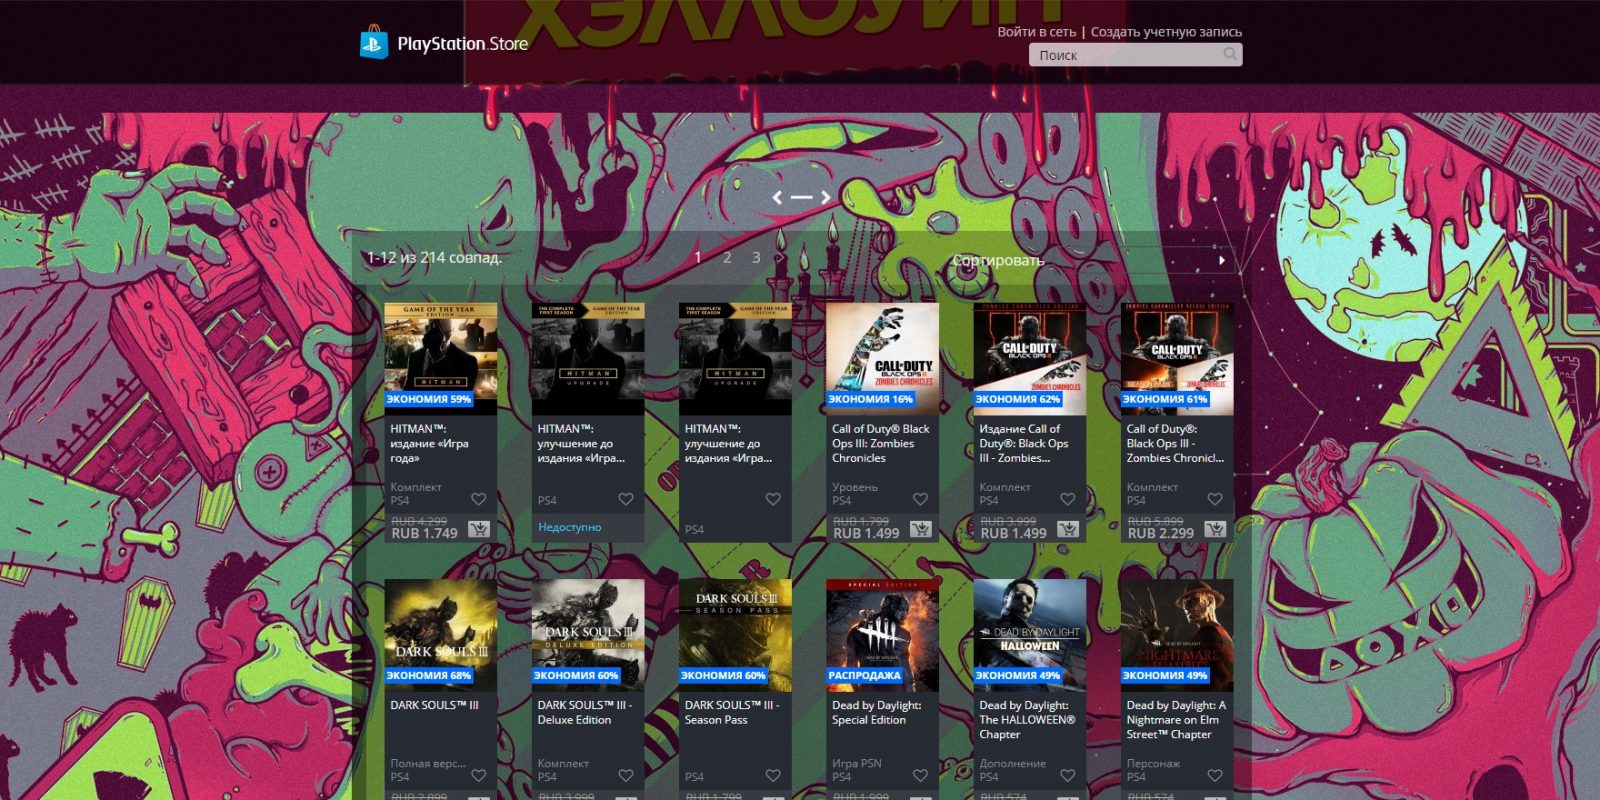
Task: Click title Call of Duty Black Ops III: Zombies Chronicles
Action: pyautogui.click(x=881, y=443)
